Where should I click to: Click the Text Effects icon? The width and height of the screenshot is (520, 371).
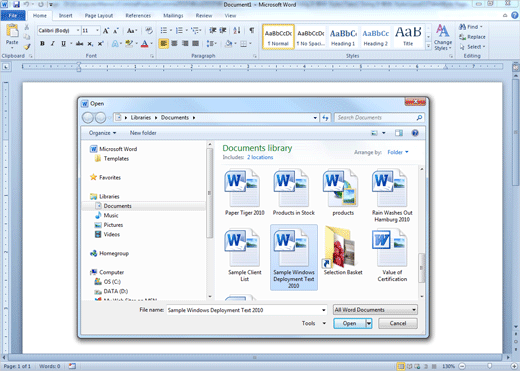click(115, 44)
